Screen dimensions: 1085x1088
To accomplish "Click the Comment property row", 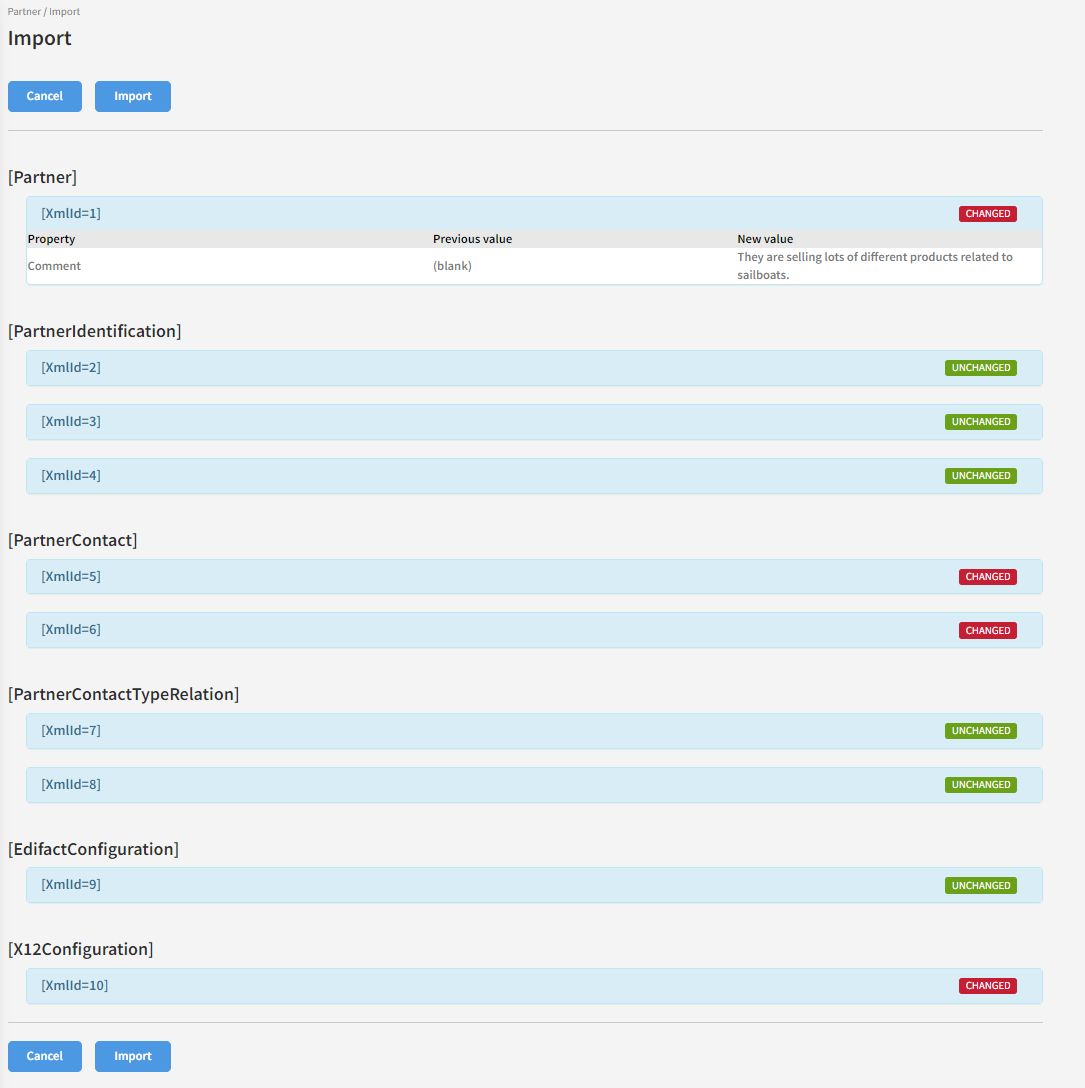I will click(55, 266).
